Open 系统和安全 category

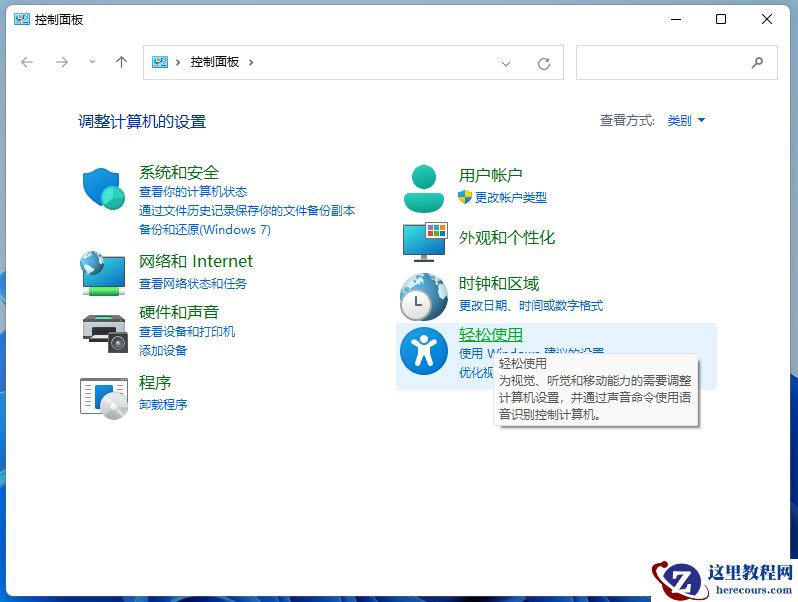pyautogui.click(x=179, y=173)
